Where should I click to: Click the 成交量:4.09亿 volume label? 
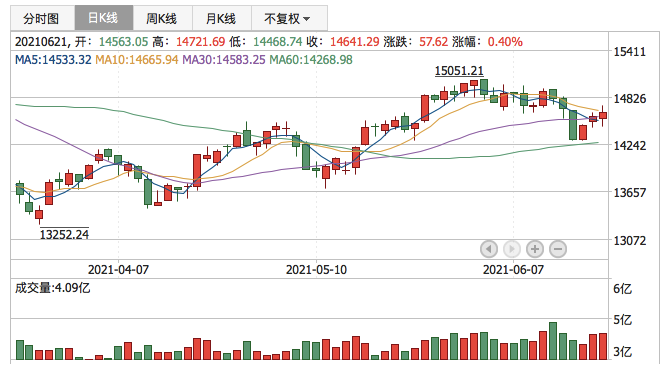coord(52,288)
